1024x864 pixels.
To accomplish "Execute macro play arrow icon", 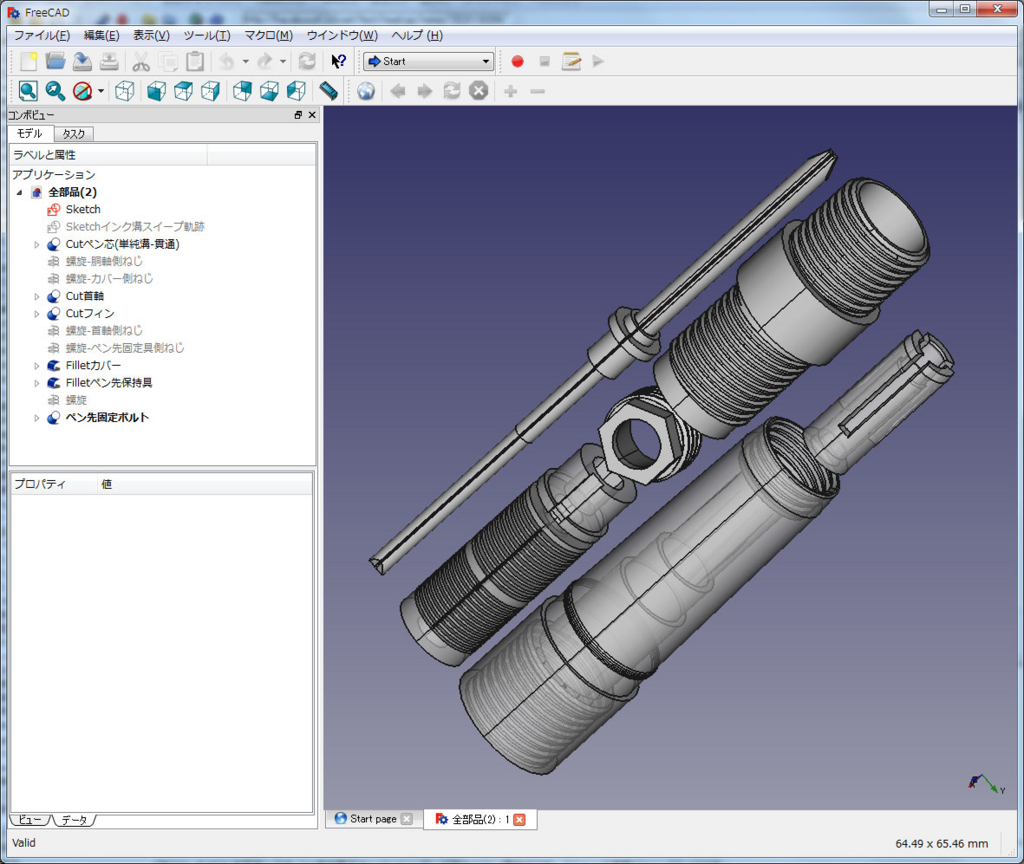I will pos(598,61).
